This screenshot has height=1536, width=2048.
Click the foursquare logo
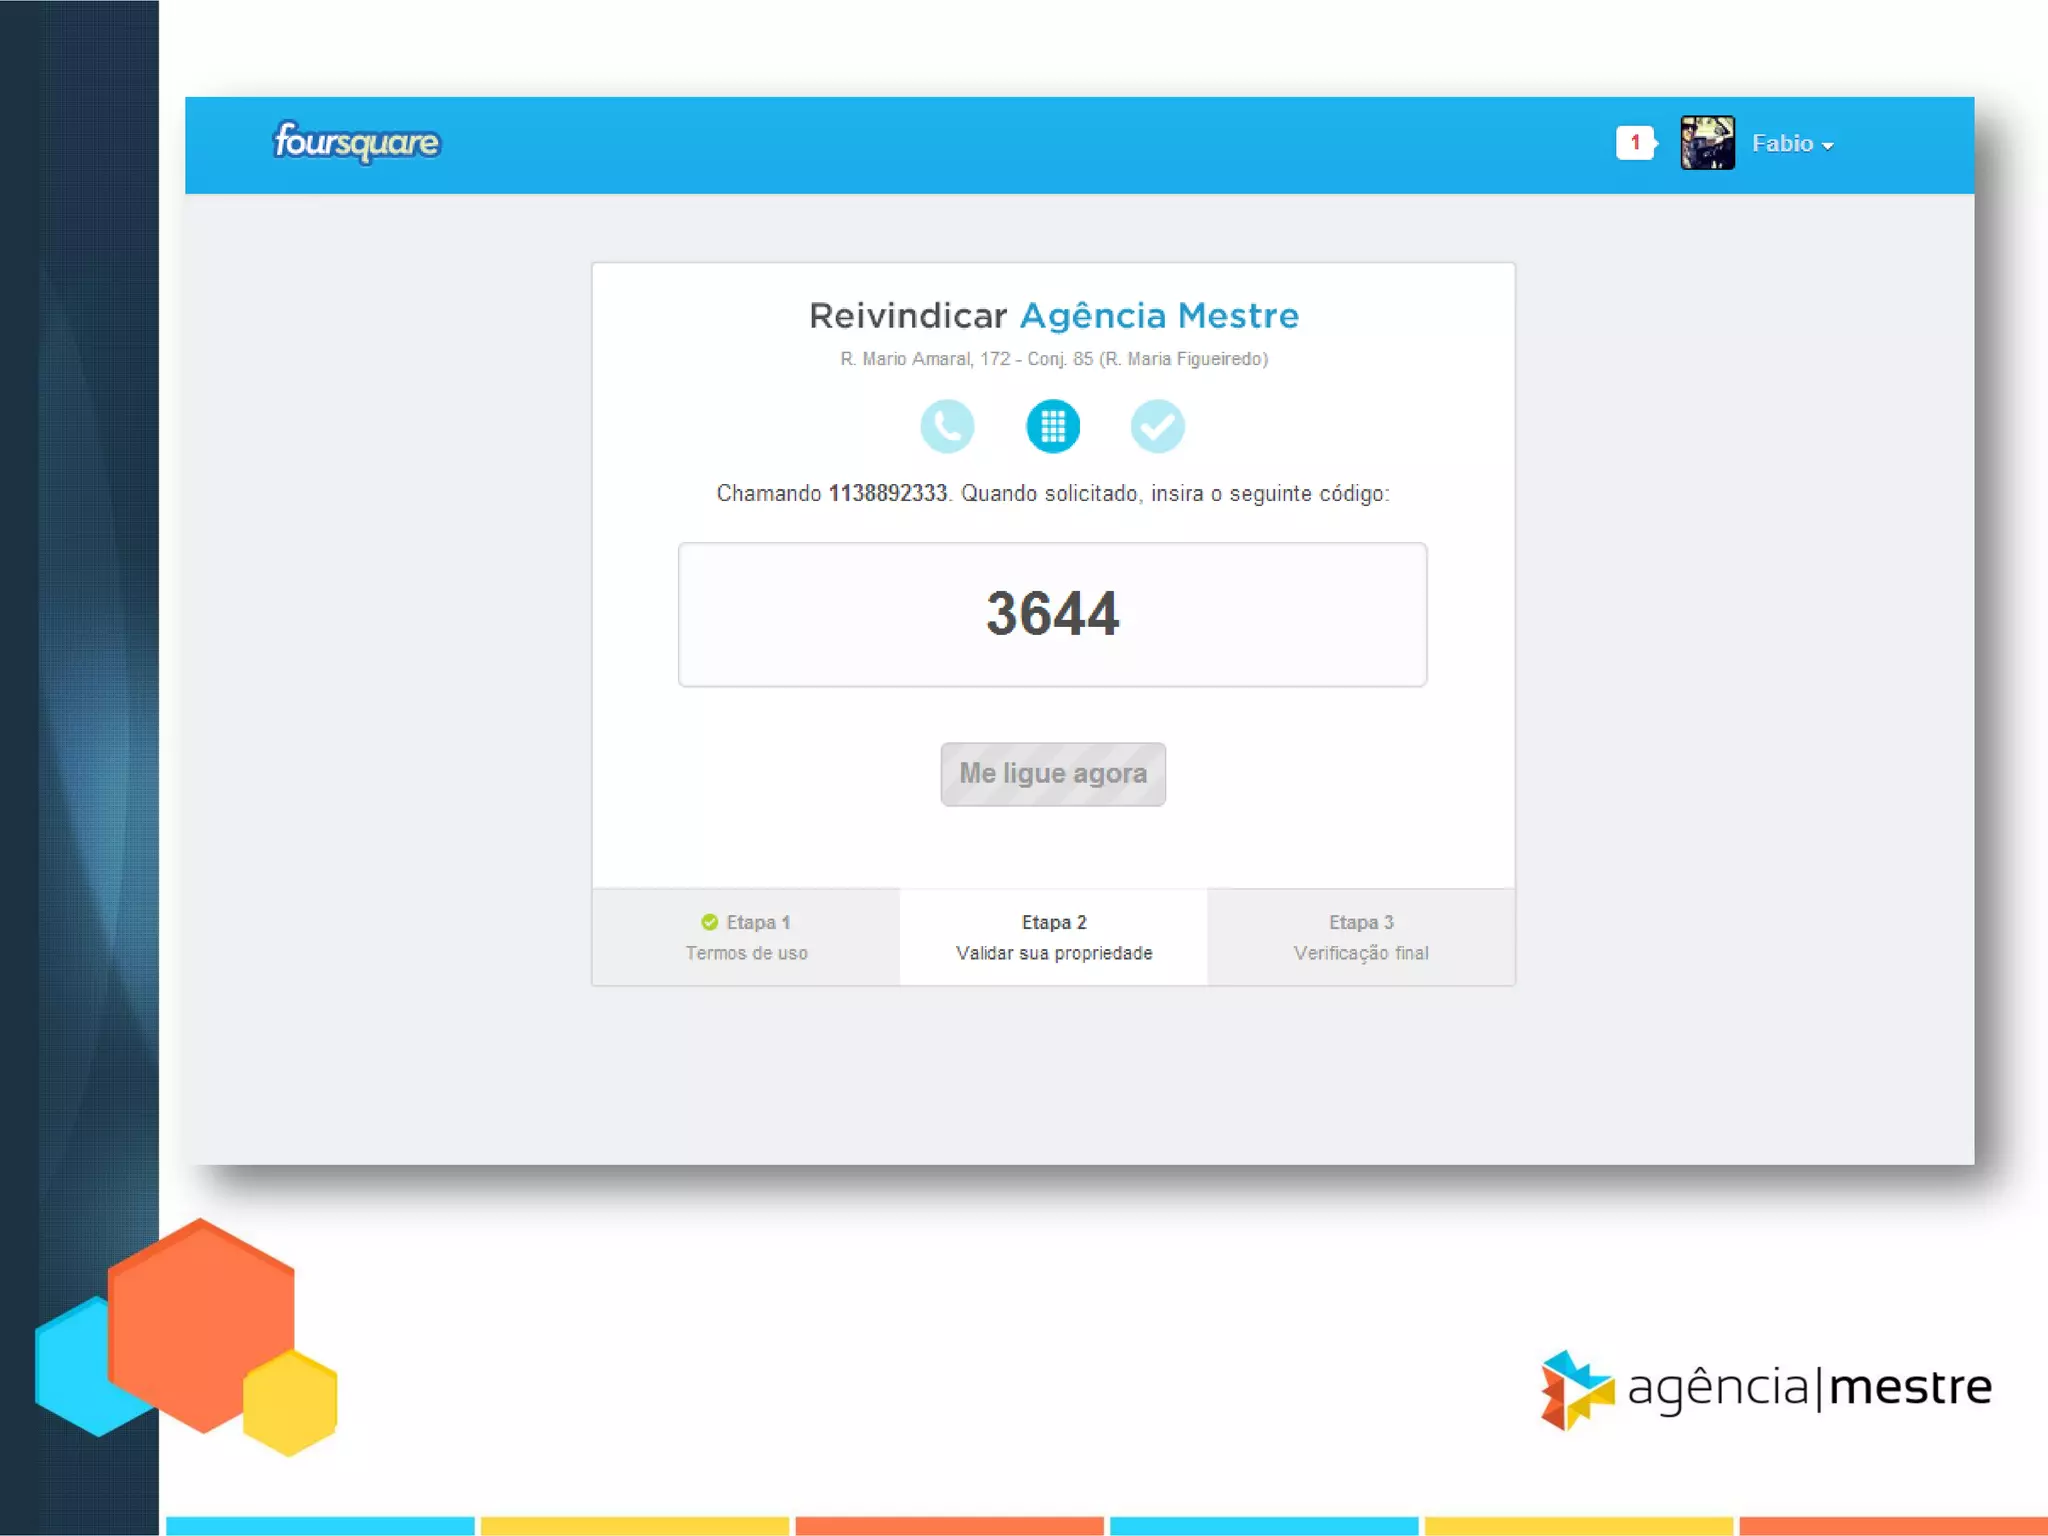coord(356,142)
